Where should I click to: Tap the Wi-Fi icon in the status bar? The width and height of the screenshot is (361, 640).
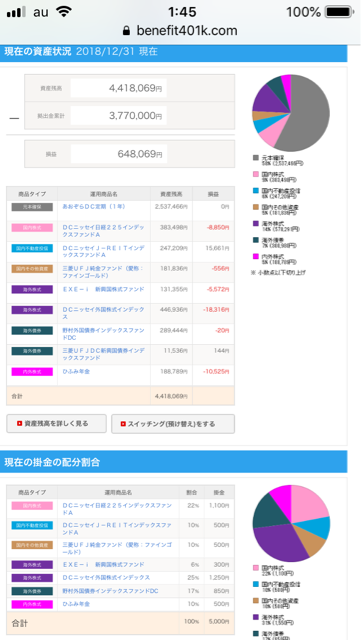(63, 12)
